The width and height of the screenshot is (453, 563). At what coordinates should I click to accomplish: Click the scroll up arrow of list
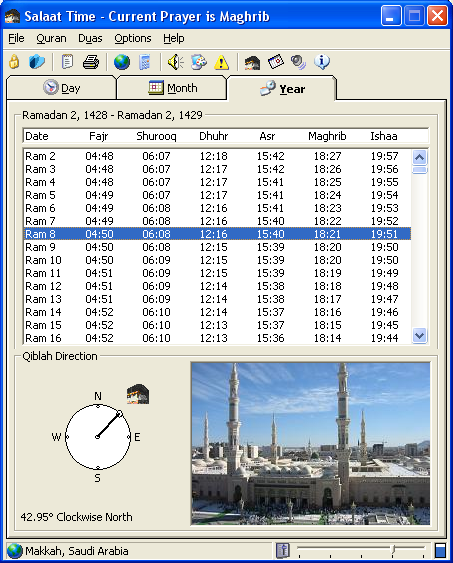pos(419,157)
